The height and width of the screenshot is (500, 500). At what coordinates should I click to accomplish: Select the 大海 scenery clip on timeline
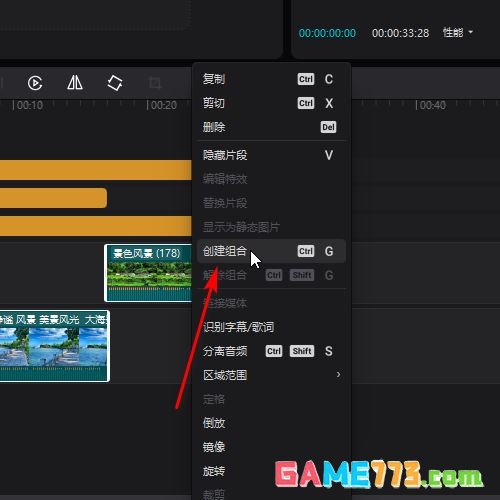pyautogui.click(x=54, y=346)
